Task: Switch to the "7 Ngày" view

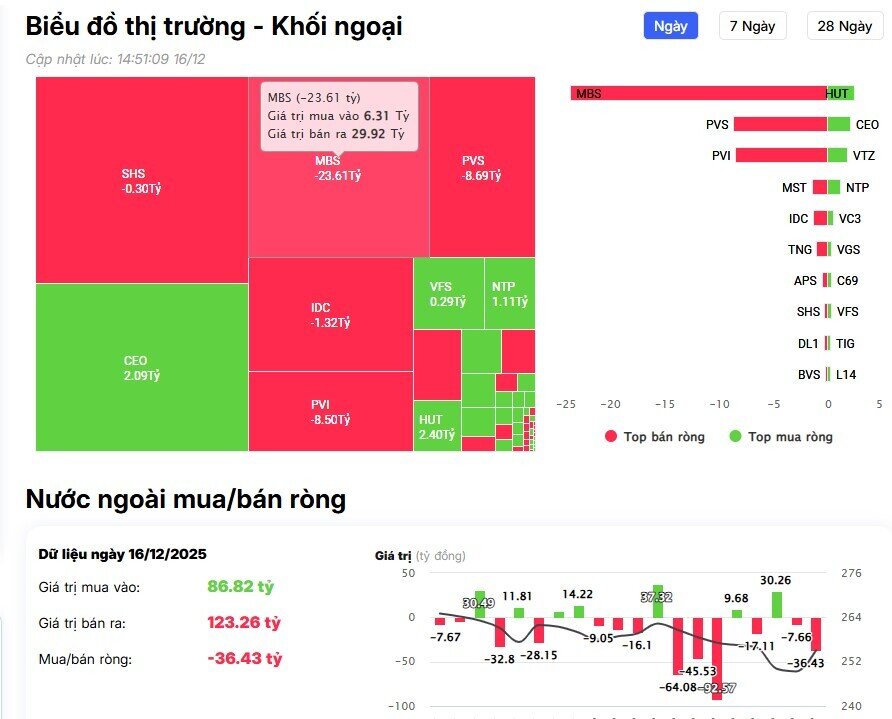Action: 752,26
